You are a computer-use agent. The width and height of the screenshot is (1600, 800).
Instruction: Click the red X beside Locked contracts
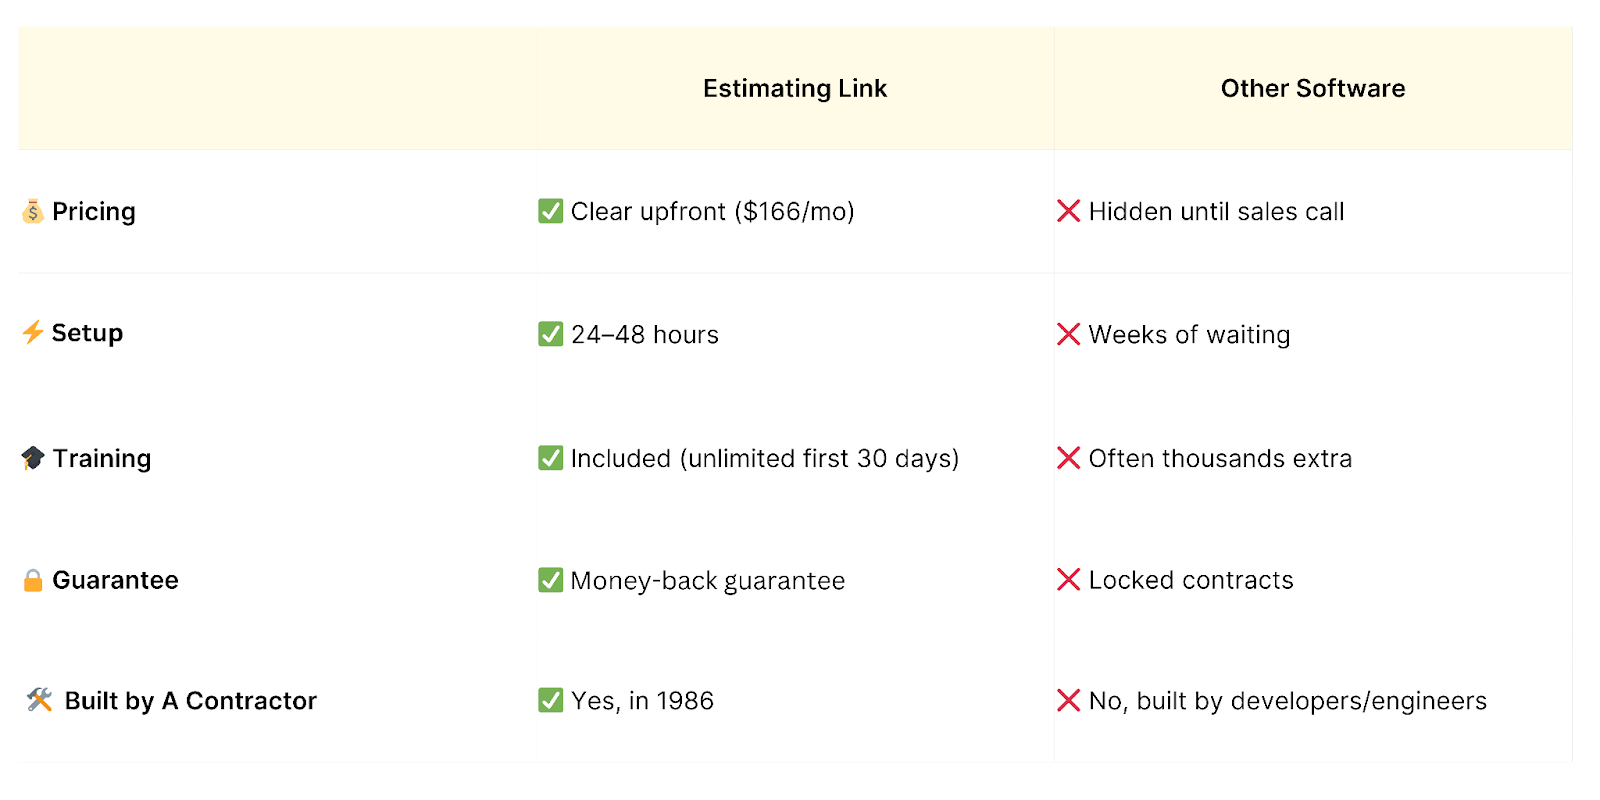[x=1068, y=580]
